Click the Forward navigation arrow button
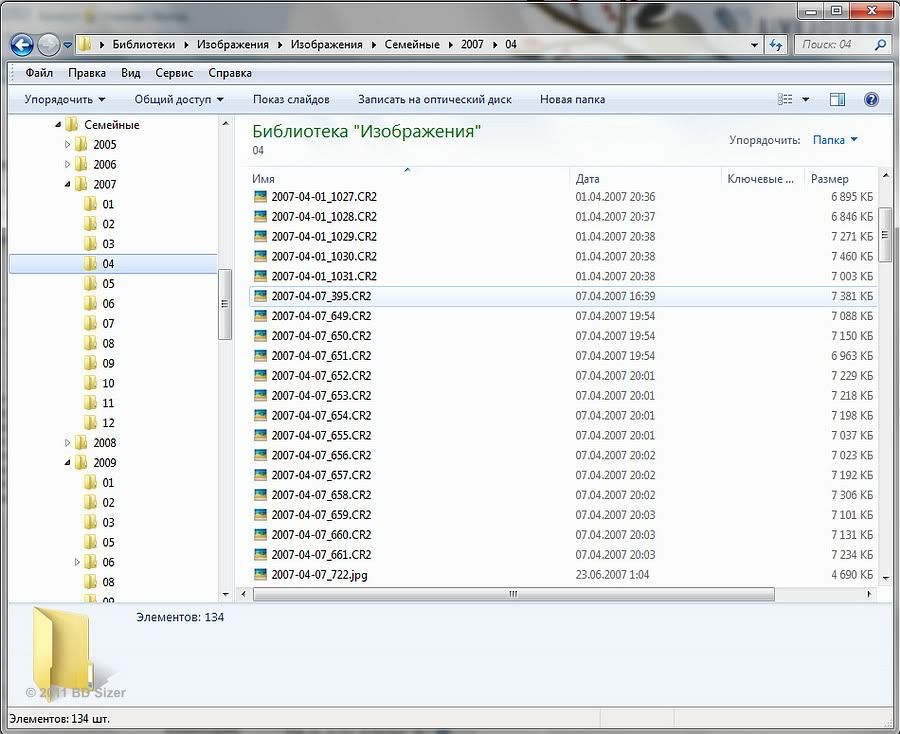This screenshot has width=900, height=734. (x=48, y=45)
